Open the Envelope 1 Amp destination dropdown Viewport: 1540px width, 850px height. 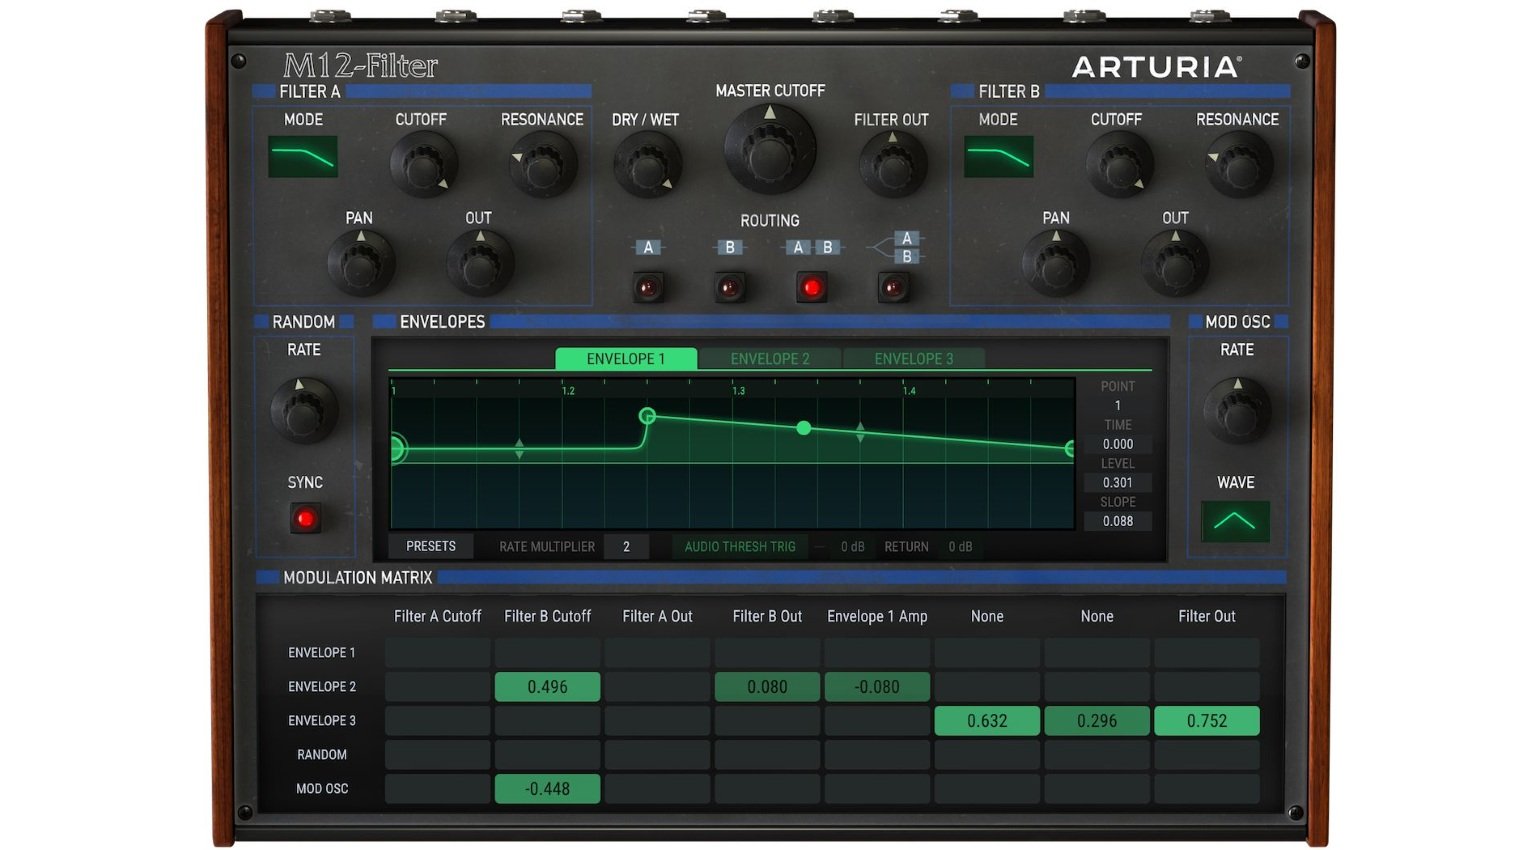click(877, 616)
